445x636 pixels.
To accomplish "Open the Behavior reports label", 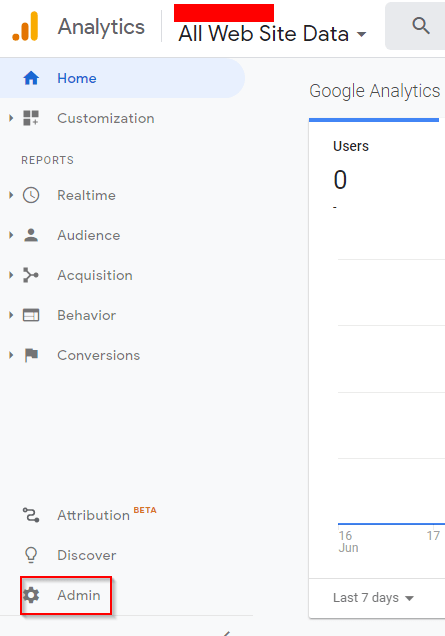I will pyautogui.click(x=86, y=315).
